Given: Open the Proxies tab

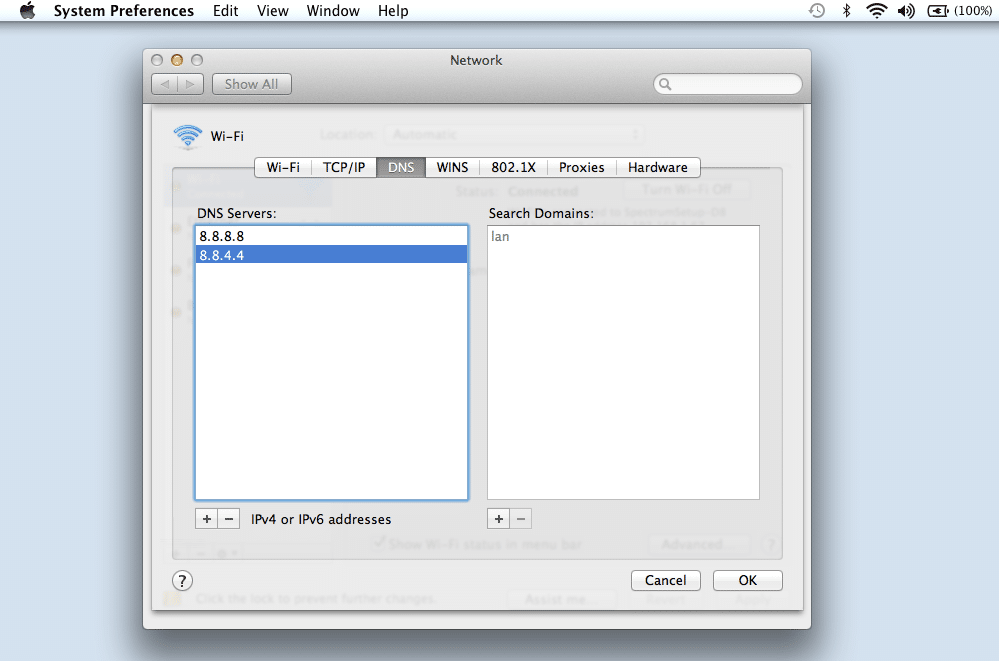Looking at the screenshot, I should pyautogui.click(x=581, y=167).
